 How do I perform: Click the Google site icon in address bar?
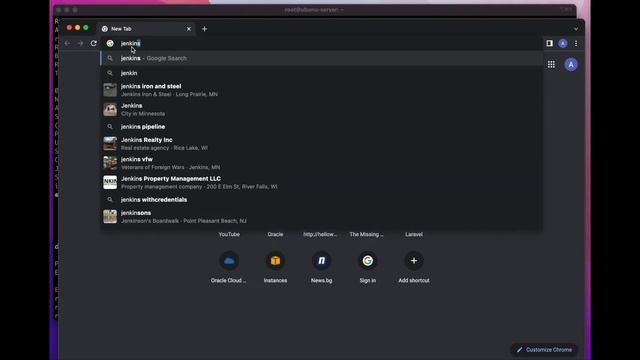coord(110,43)
